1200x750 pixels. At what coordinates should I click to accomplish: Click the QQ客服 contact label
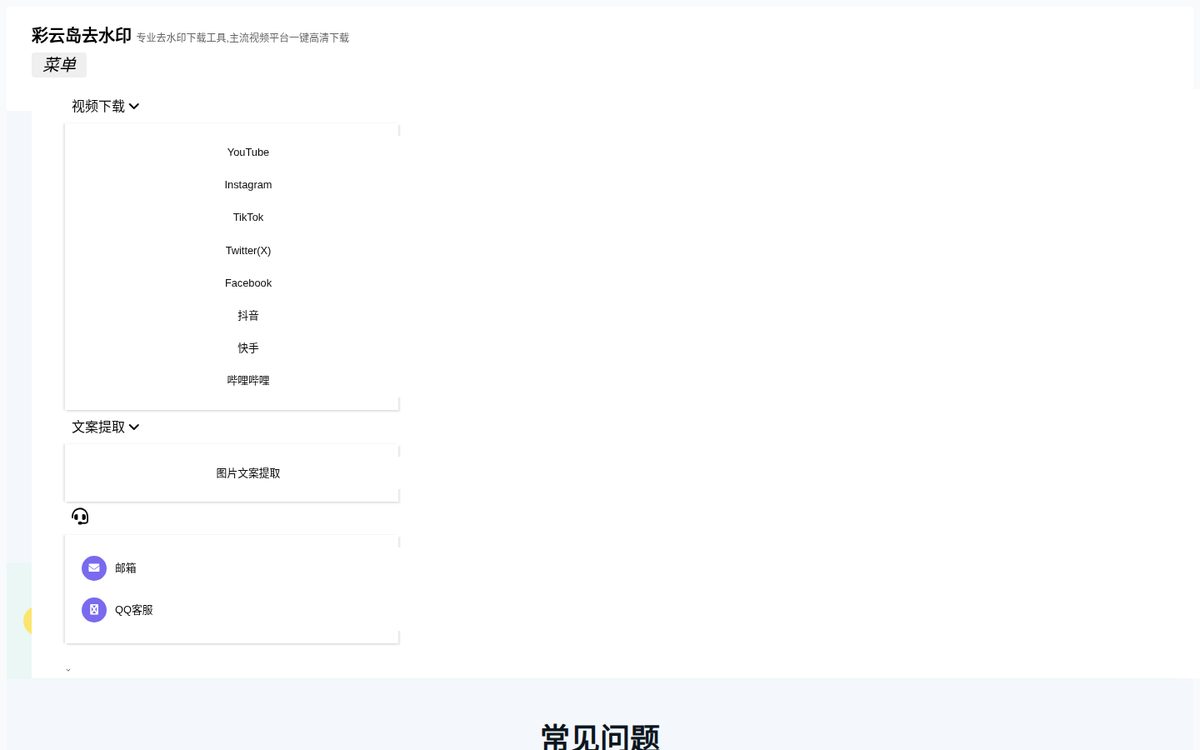pyautogui.click(x=134, y=610)
